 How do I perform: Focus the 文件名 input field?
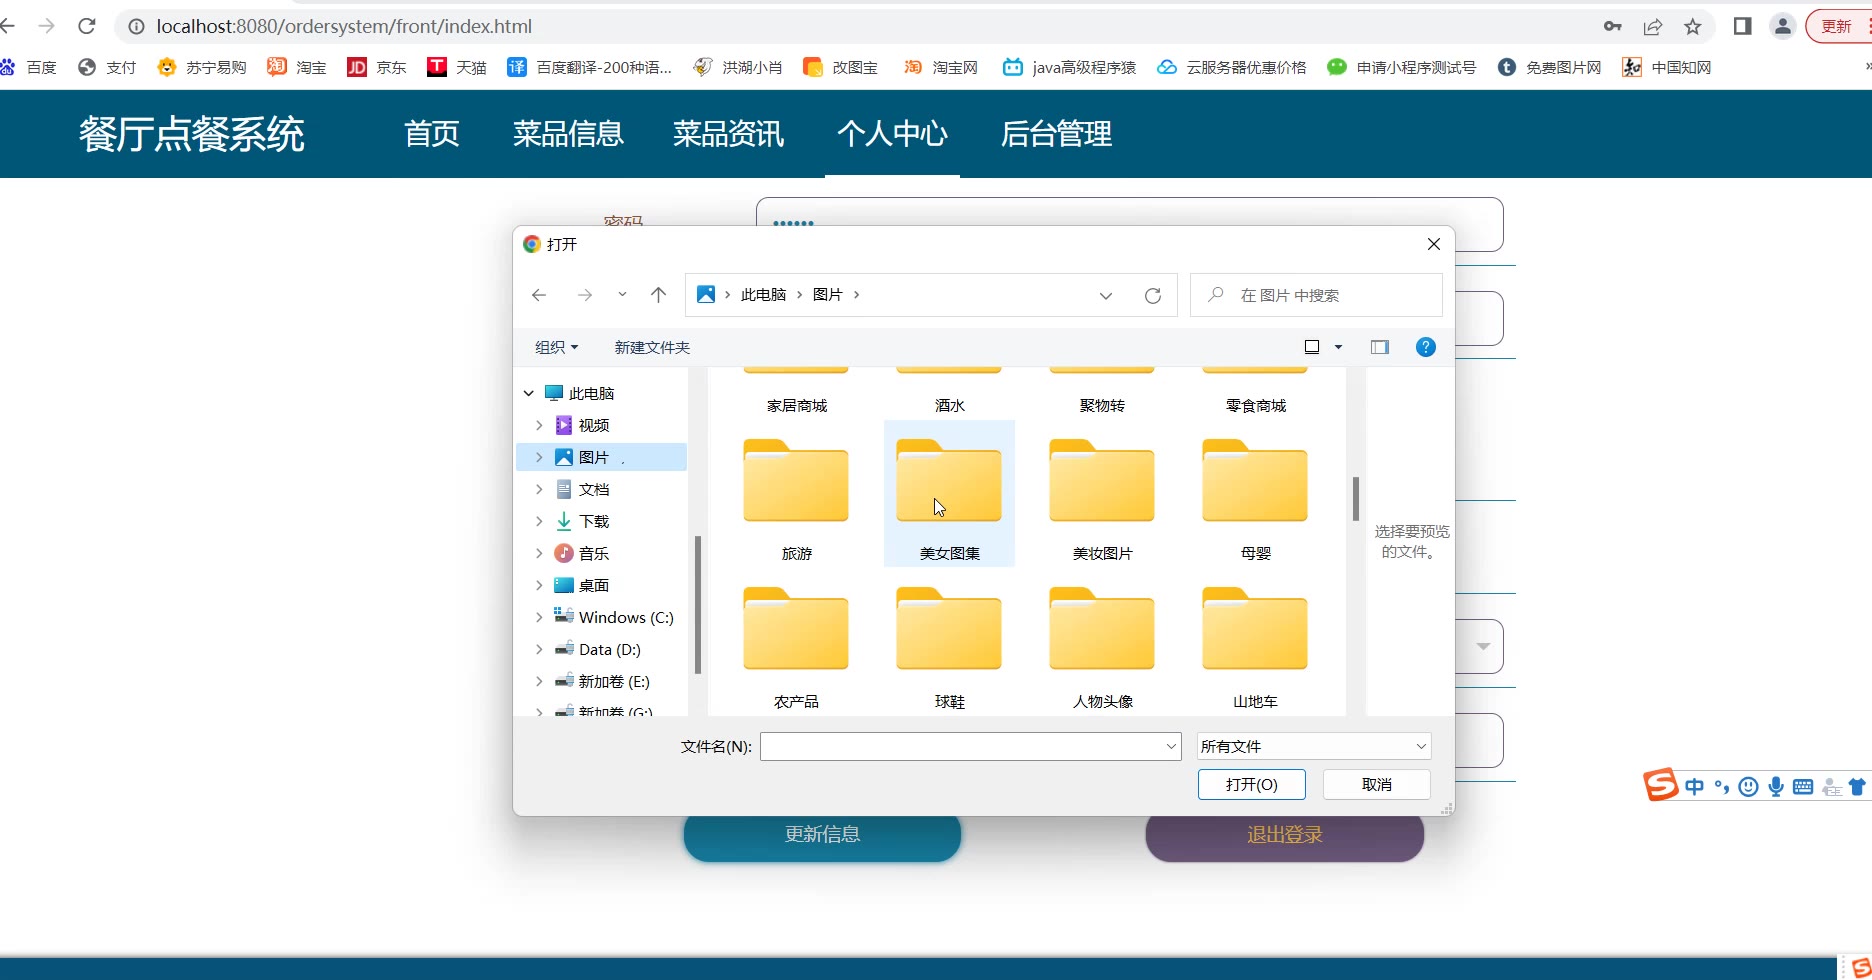click(x=960, y=746)
